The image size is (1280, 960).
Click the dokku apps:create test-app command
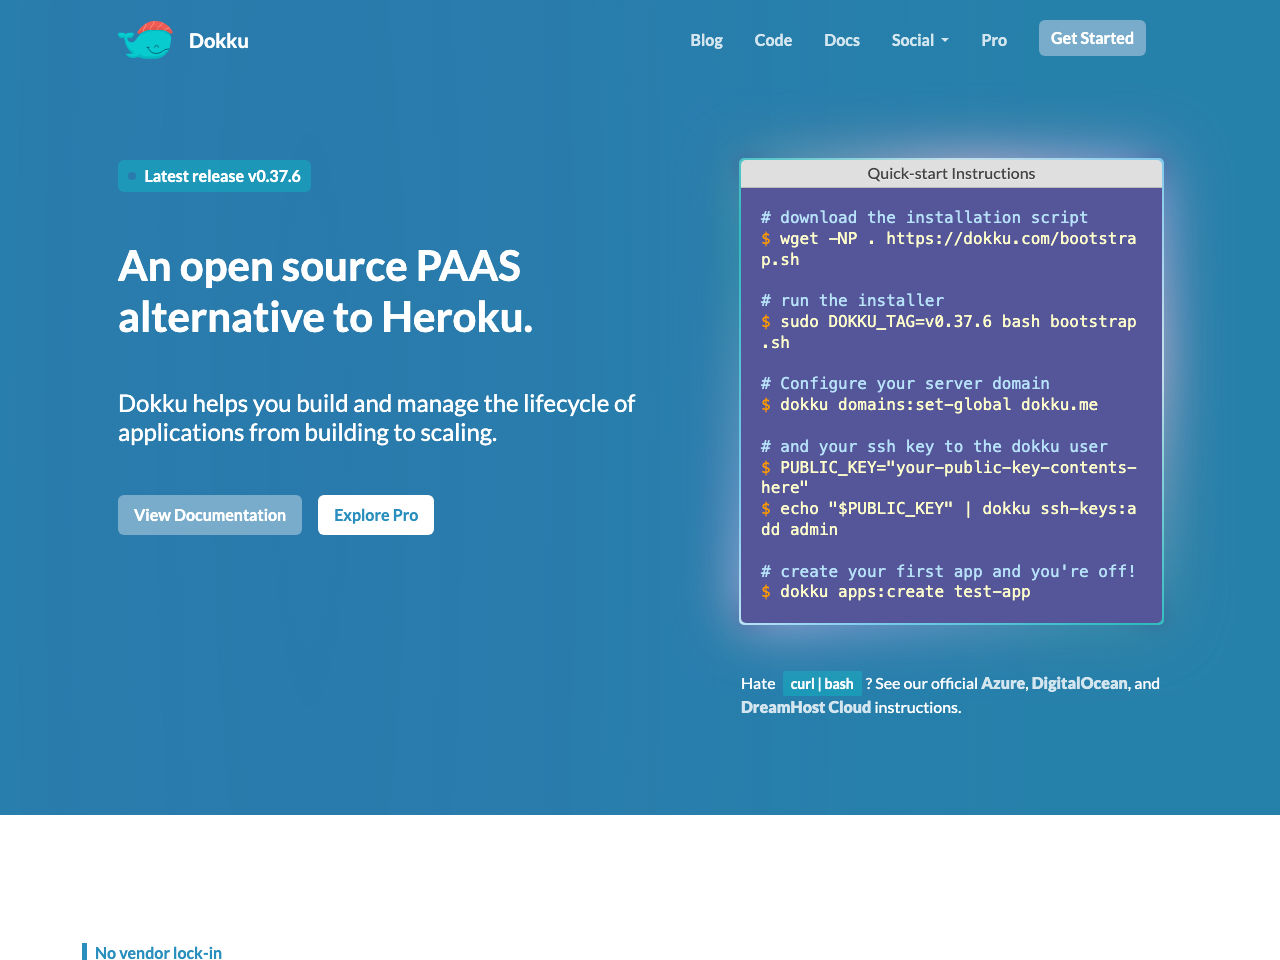pos(905,592)
